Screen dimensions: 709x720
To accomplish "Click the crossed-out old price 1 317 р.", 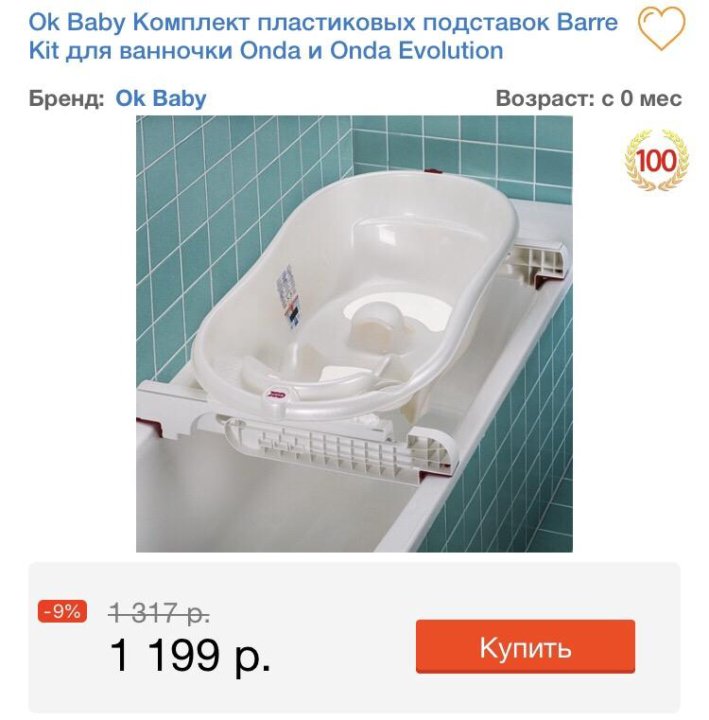I will click(x=159, y=613).
